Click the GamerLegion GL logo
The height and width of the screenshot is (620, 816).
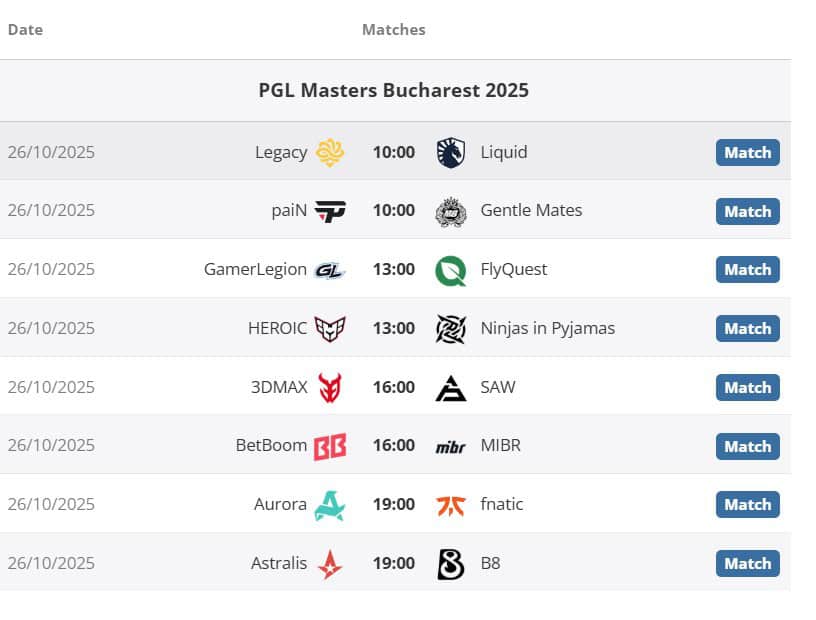tap(330, 270)
